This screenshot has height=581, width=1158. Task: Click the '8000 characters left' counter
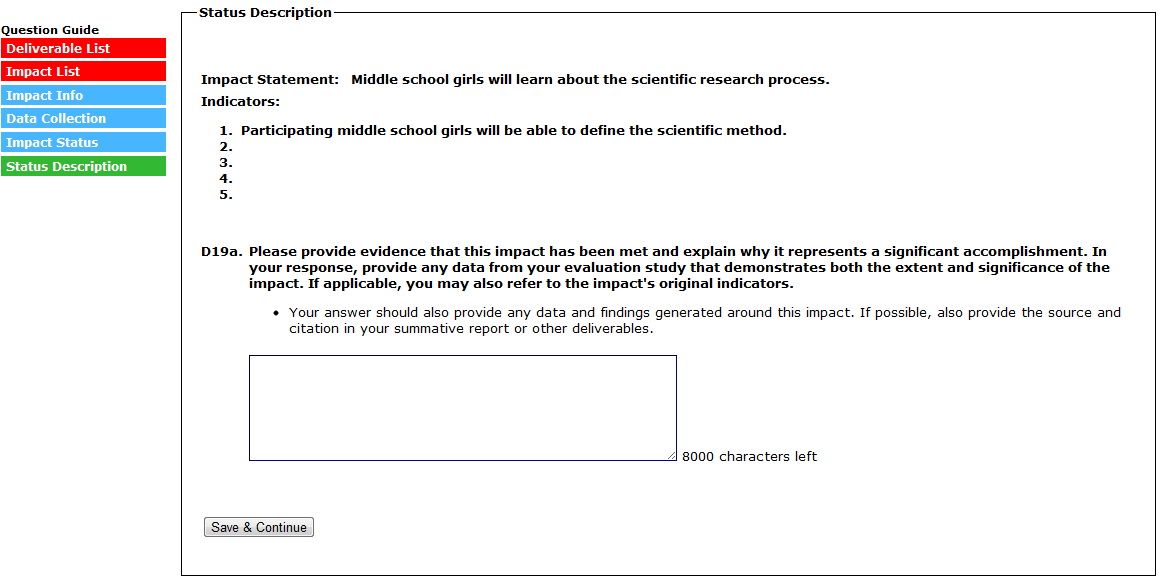point(749,457)
